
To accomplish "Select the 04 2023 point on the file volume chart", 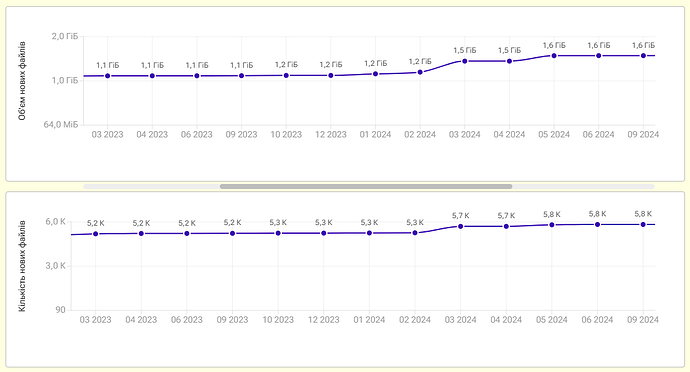I will (152, 76).
